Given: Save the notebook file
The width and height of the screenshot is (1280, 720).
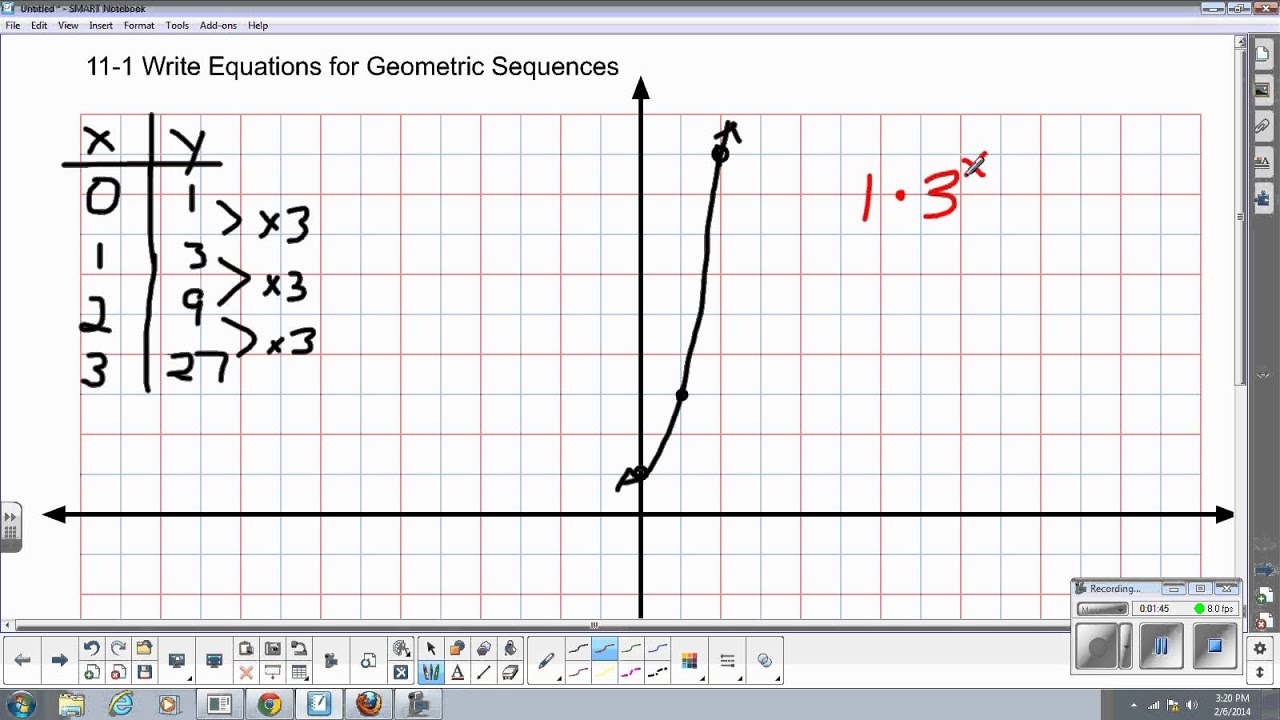Looking at the screenshot, I should [144, 672].
